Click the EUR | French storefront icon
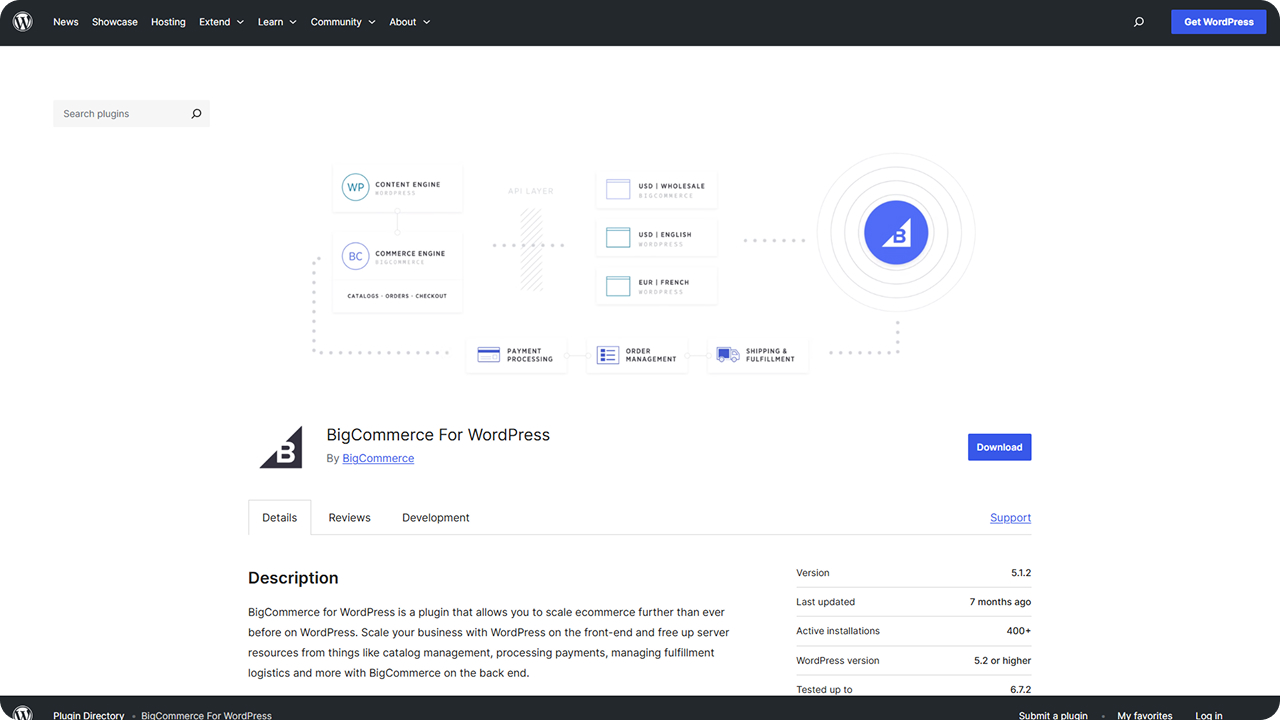This screenshot has height=720, width=1280. (618, 287)
